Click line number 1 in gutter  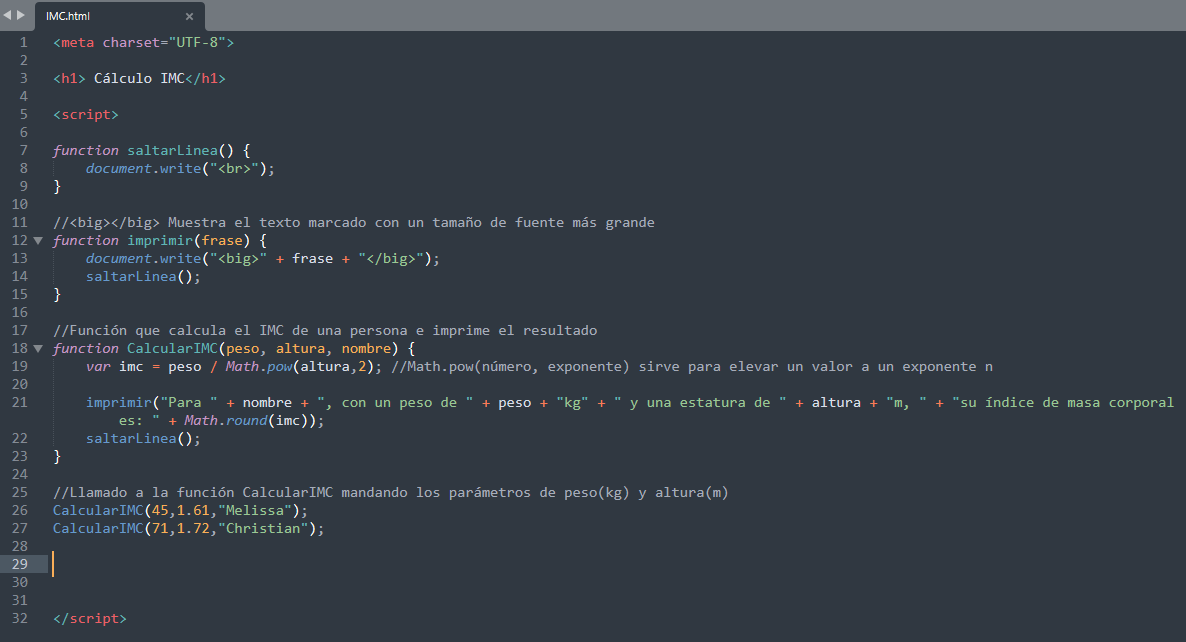[x=23, y=42]
